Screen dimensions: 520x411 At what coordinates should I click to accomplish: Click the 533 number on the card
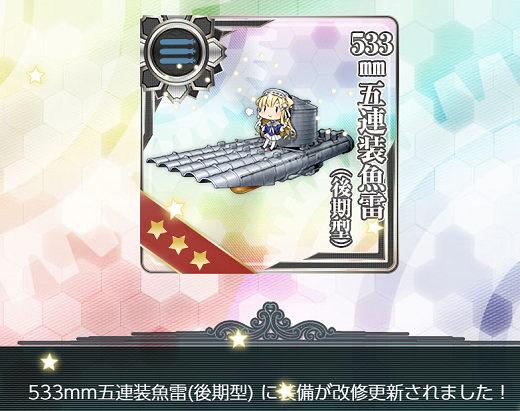370,44
